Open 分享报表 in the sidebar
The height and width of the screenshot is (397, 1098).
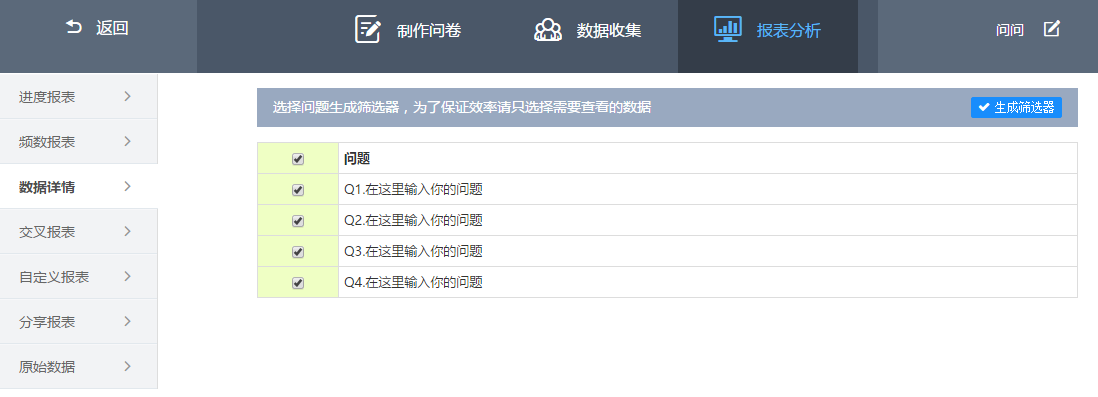coord(78,321)
